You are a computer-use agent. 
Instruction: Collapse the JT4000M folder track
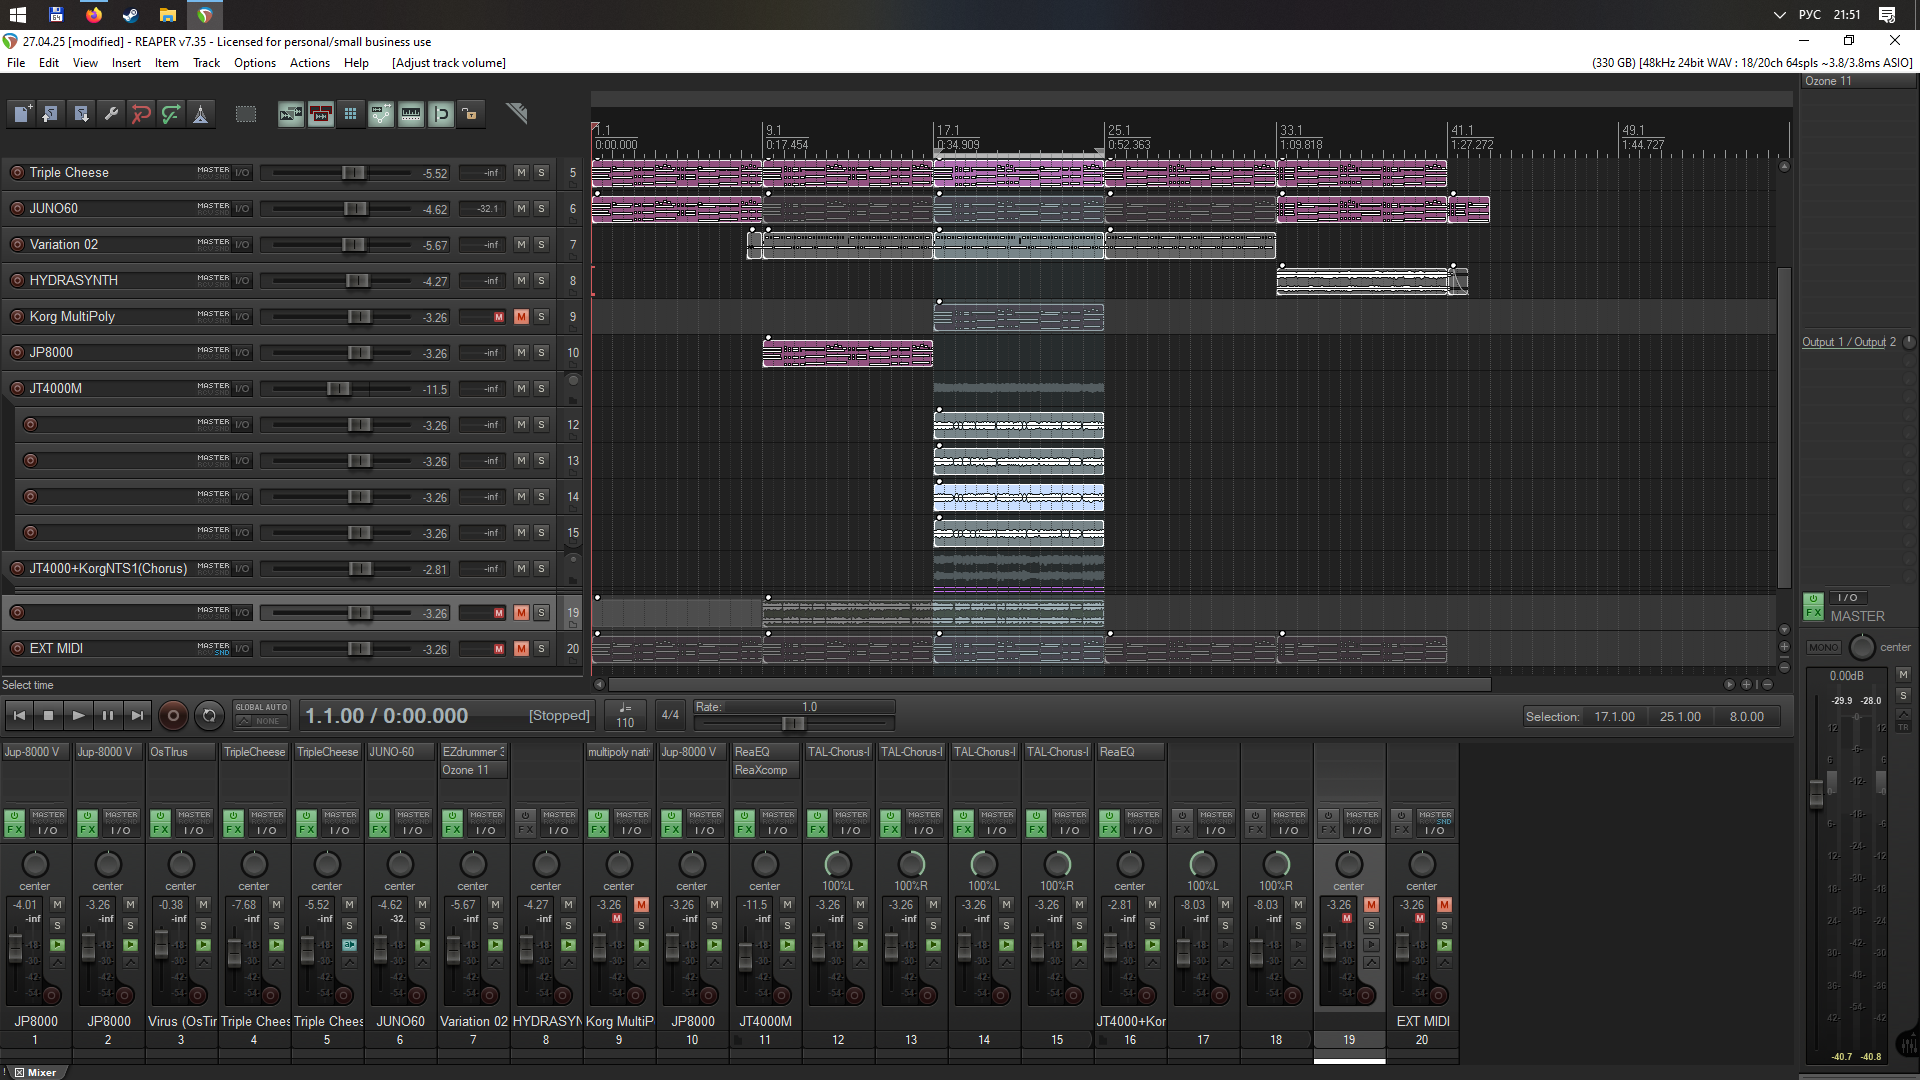pyautogui.click(x=573, y=381)
